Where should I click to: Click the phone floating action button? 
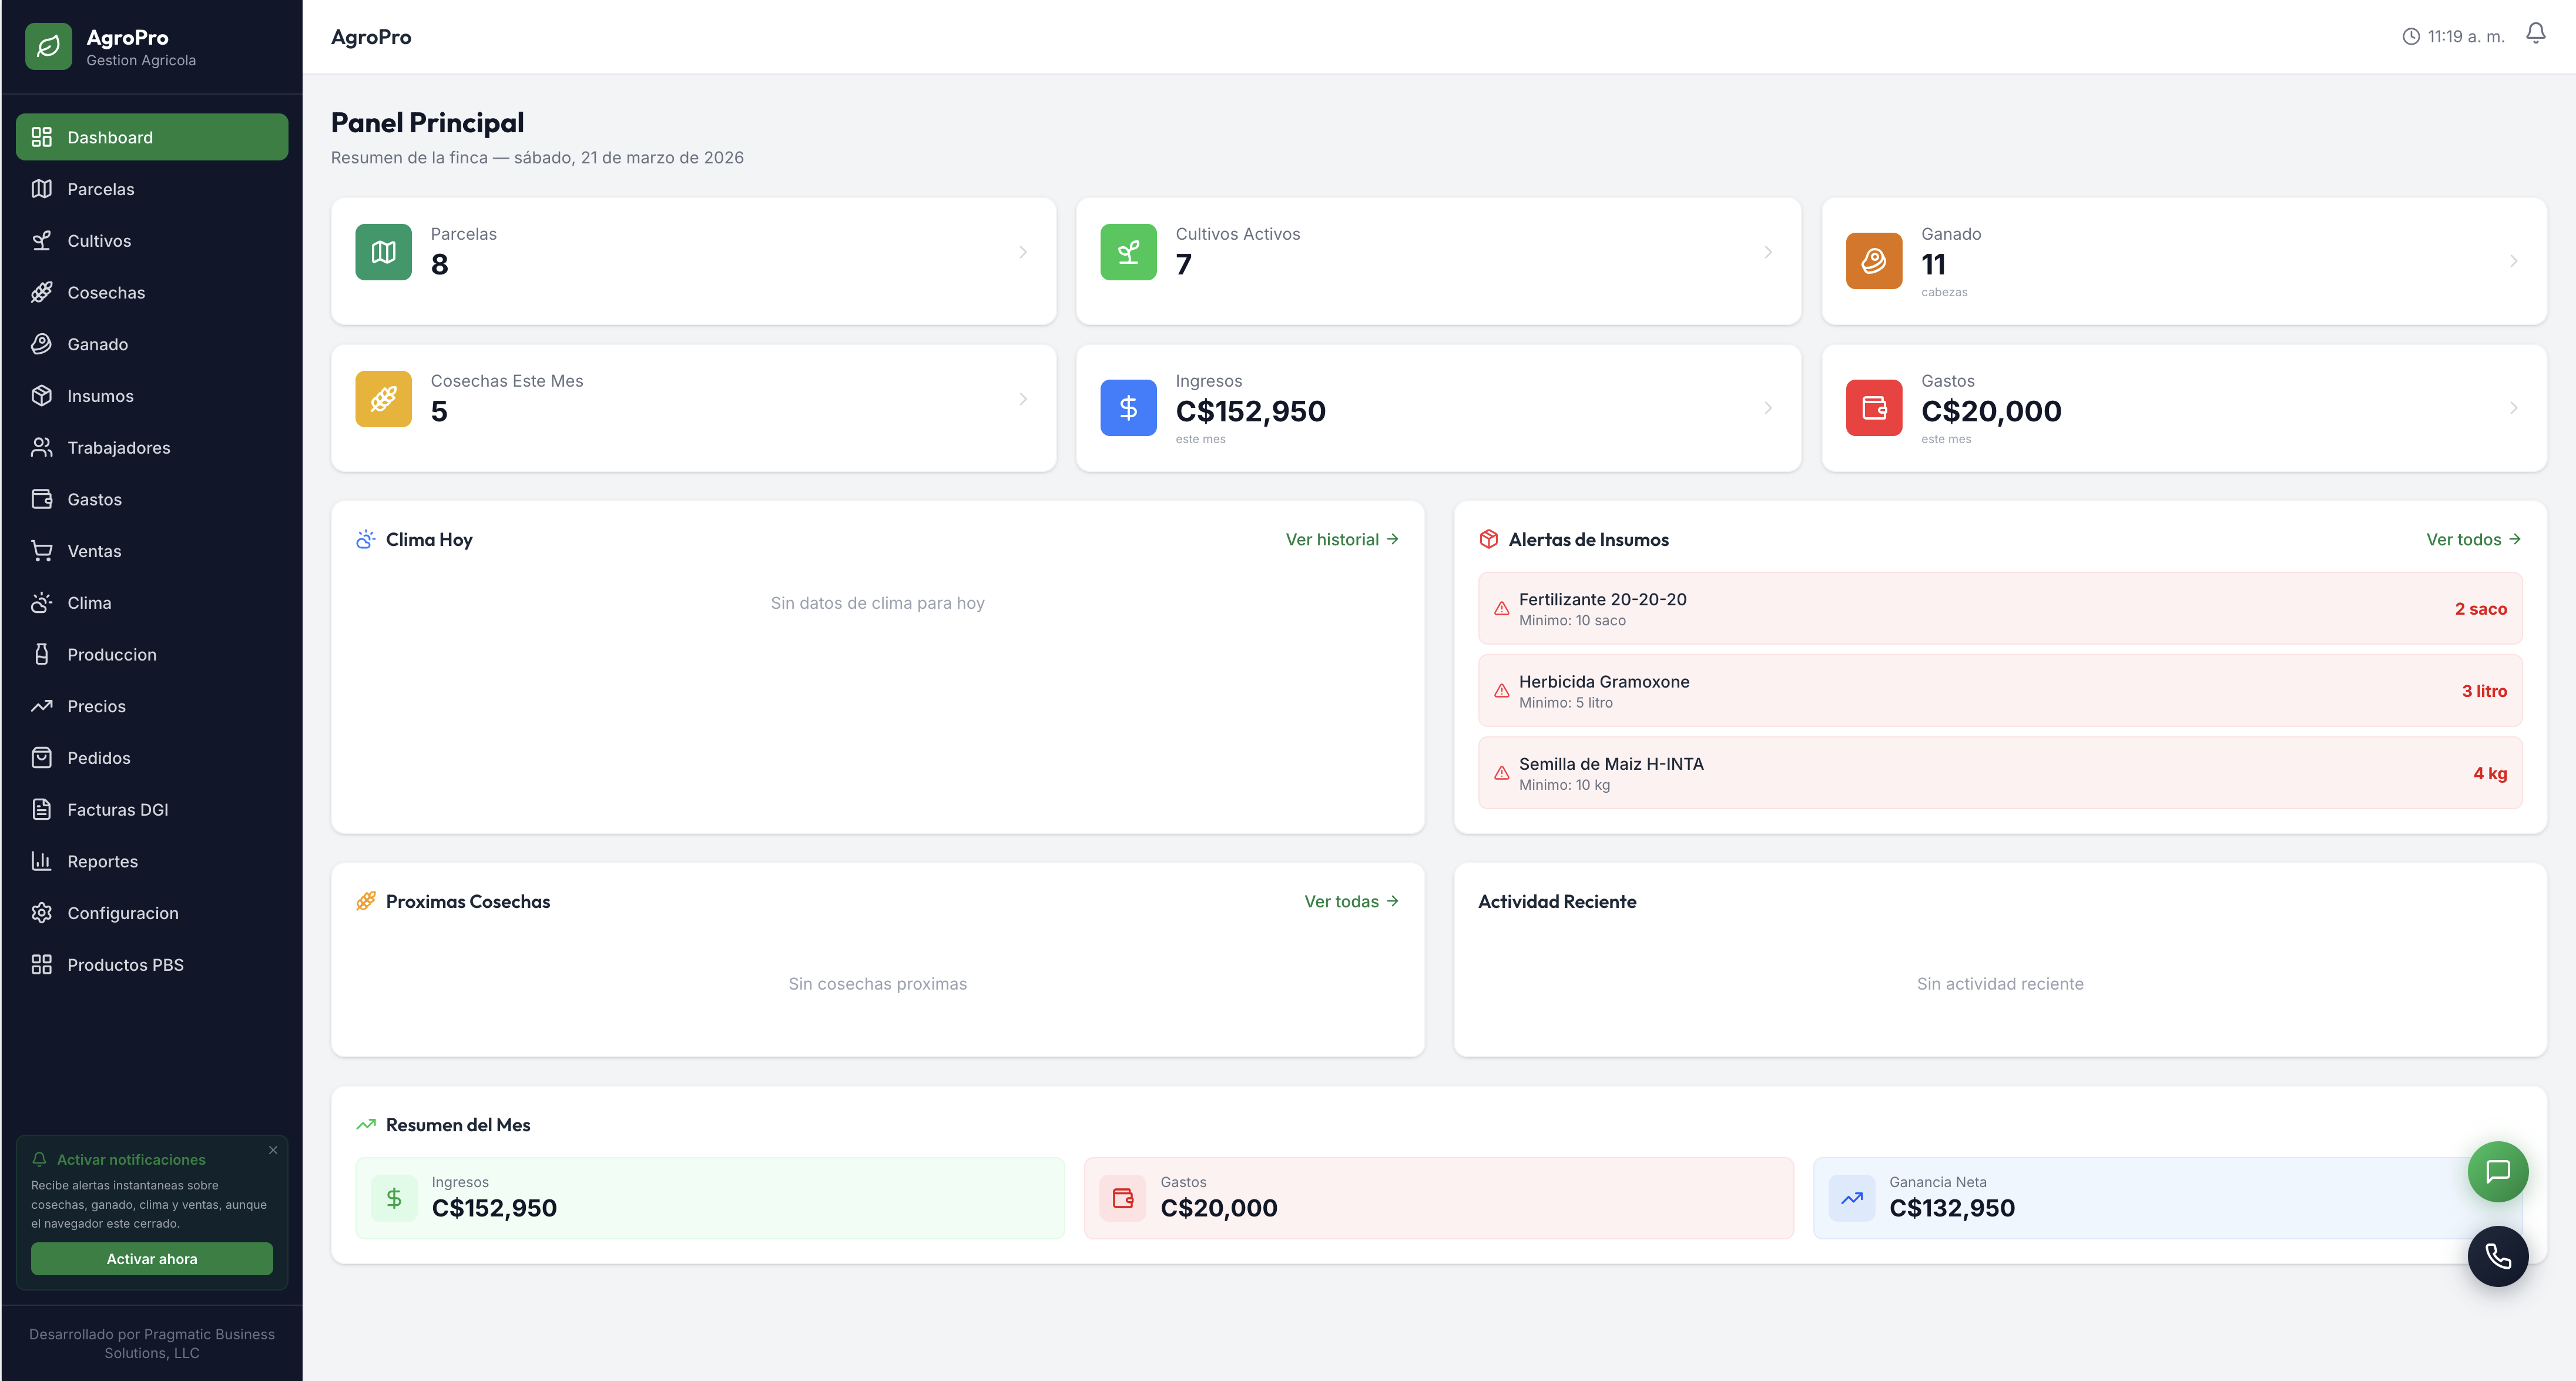[x=2498, y=1256]
